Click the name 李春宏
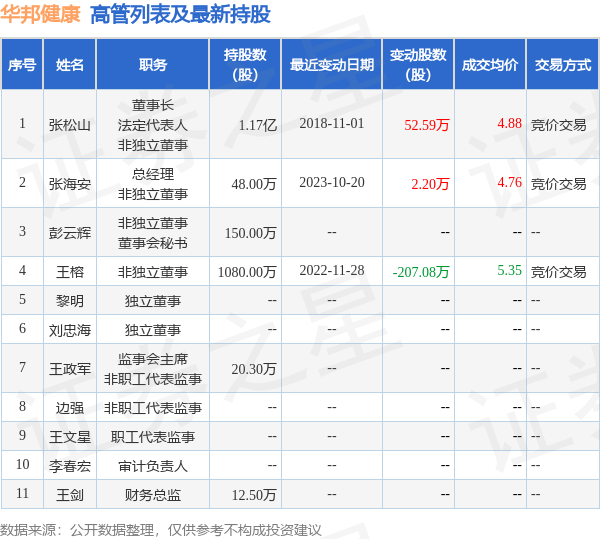 (70, 466)
